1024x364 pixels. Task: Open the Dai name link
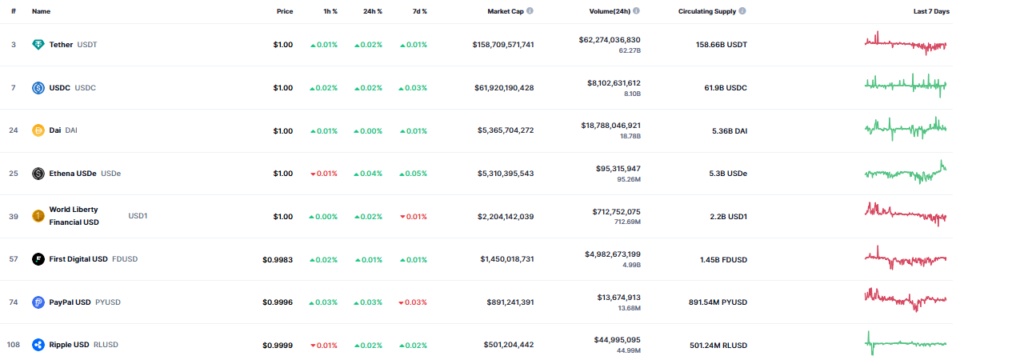(x=55, y=130)
